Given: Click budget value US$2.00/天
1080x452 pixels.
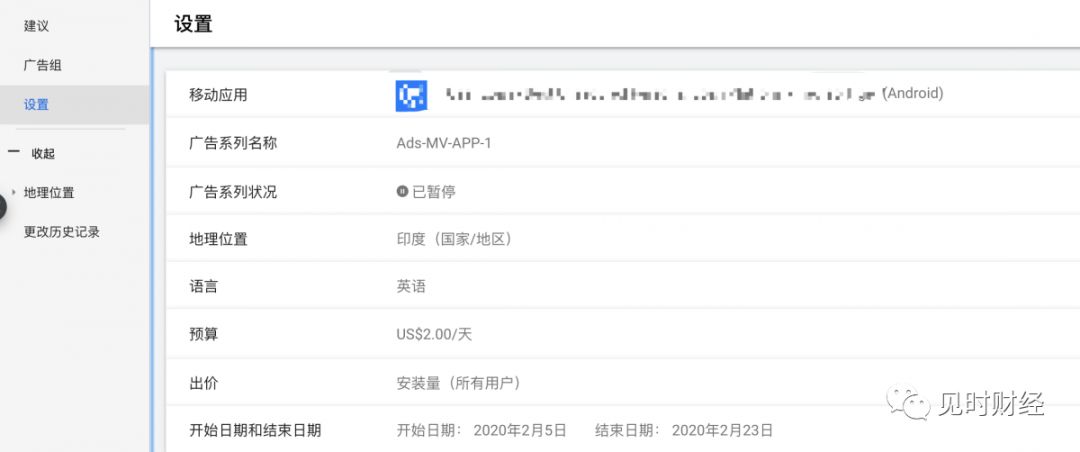Looking at the screenshot, I should (434, 335).
